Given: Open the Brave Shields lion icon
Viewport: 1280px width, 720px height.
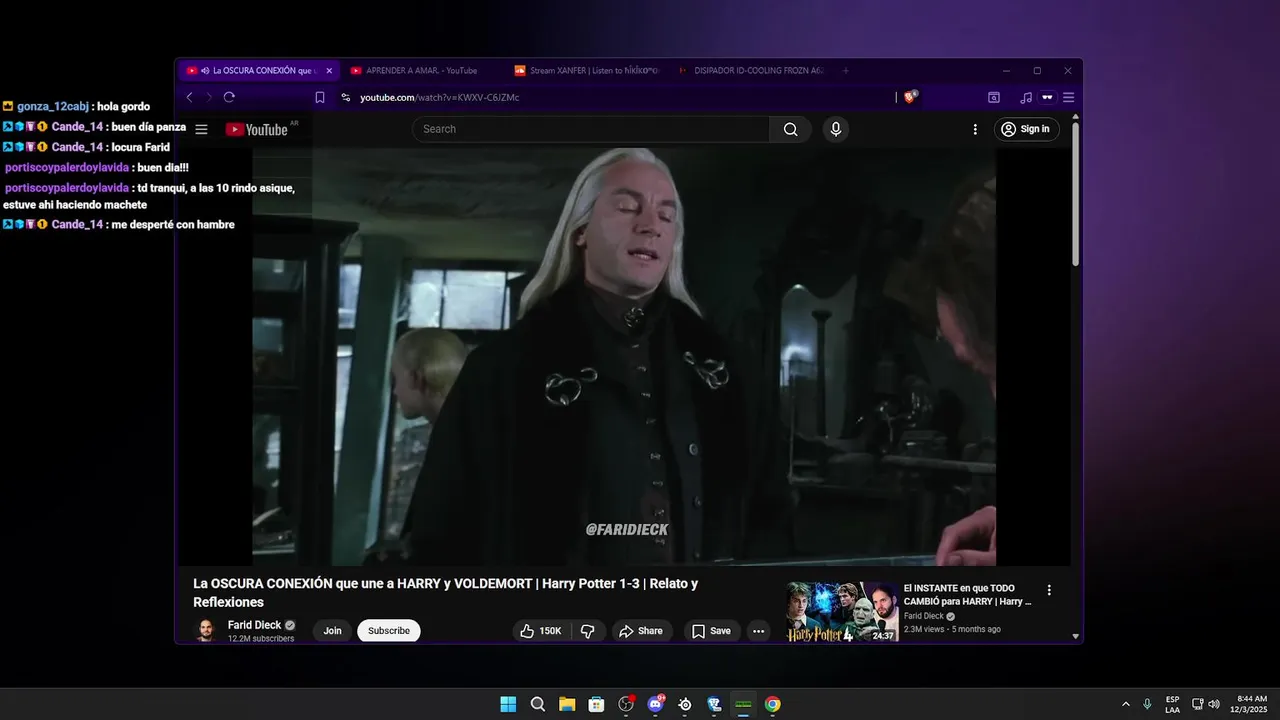Looking at the screenshot, I should (910, 97).
